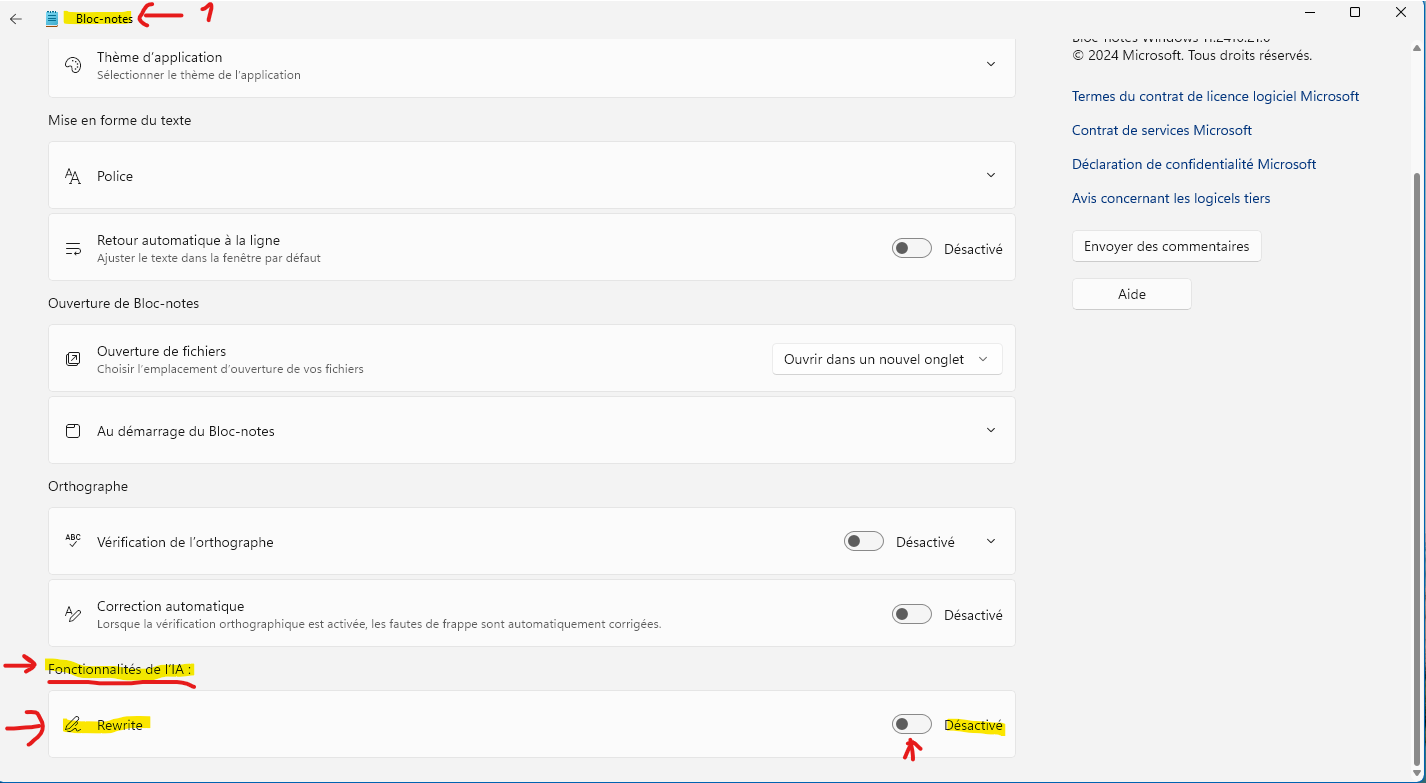Expand Vérification de l'orthographe options chevron

[991, 541]
